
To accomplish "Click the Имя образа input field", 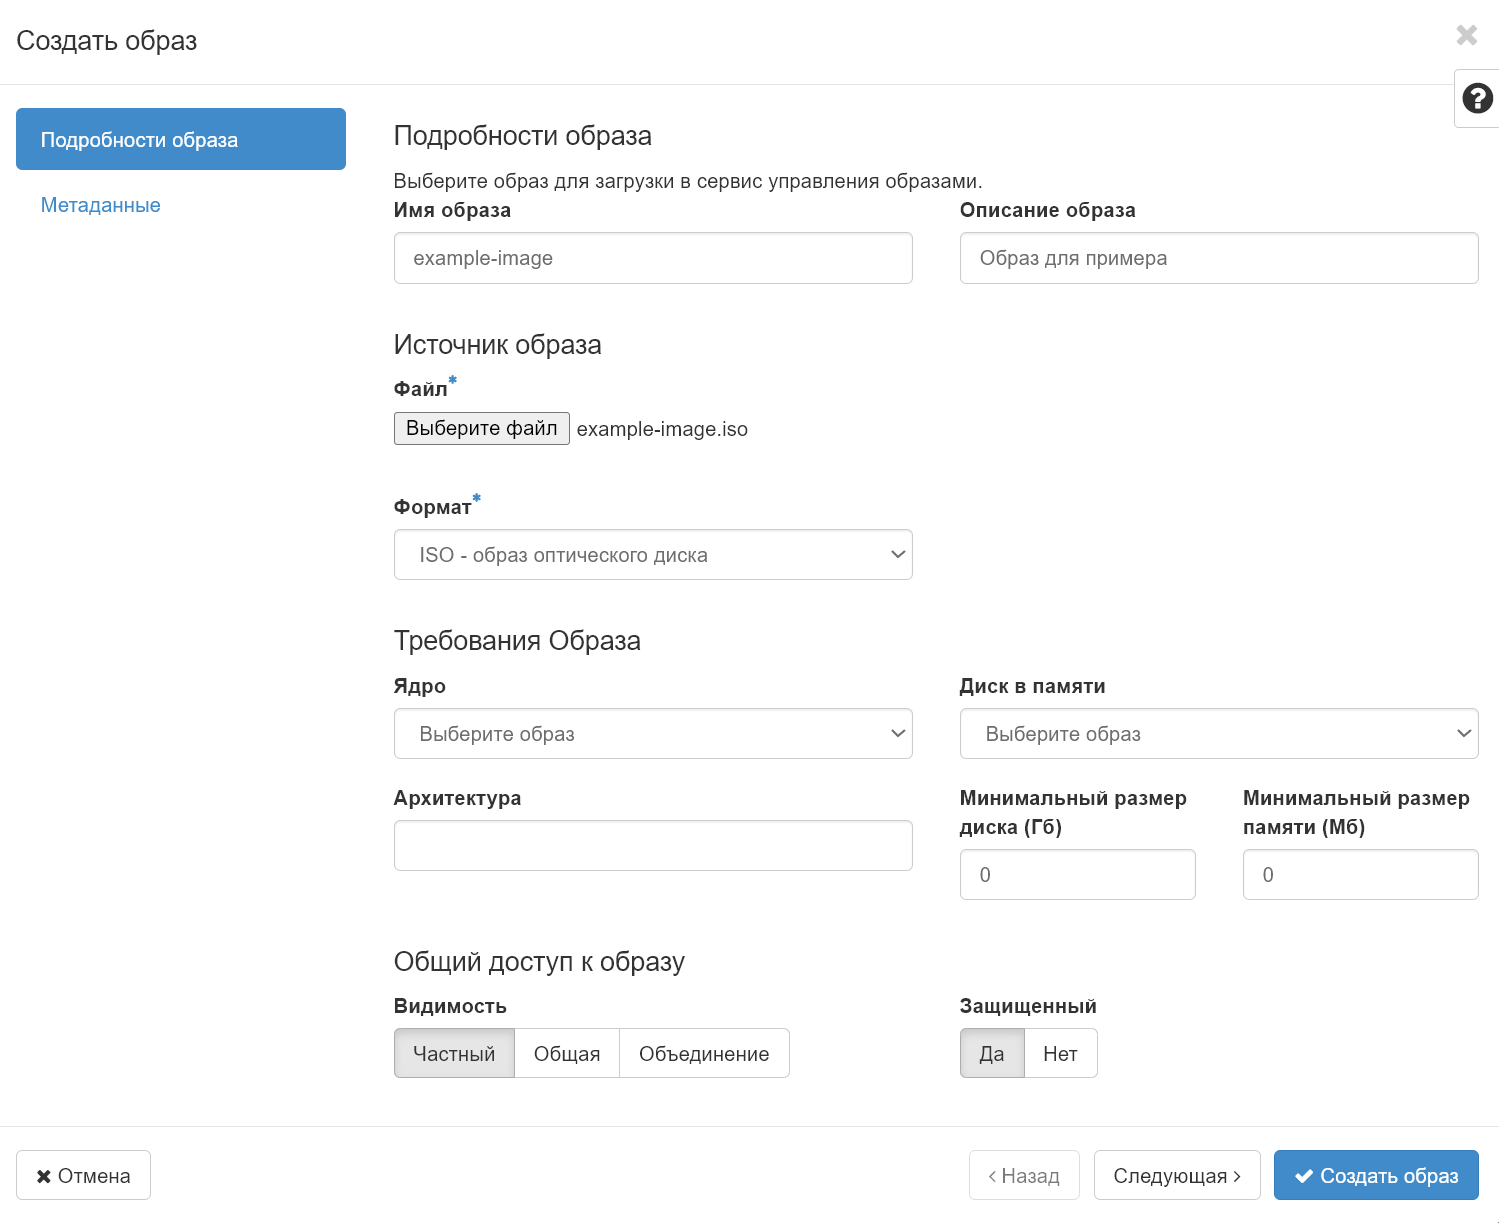I will 653,258.
